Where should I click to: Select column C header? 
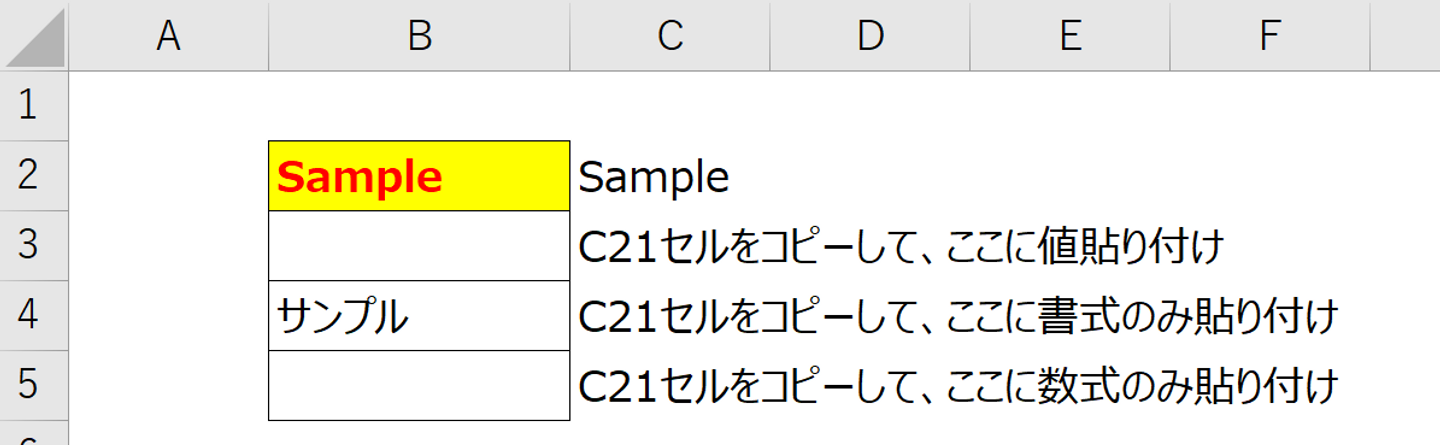point(670,35)
